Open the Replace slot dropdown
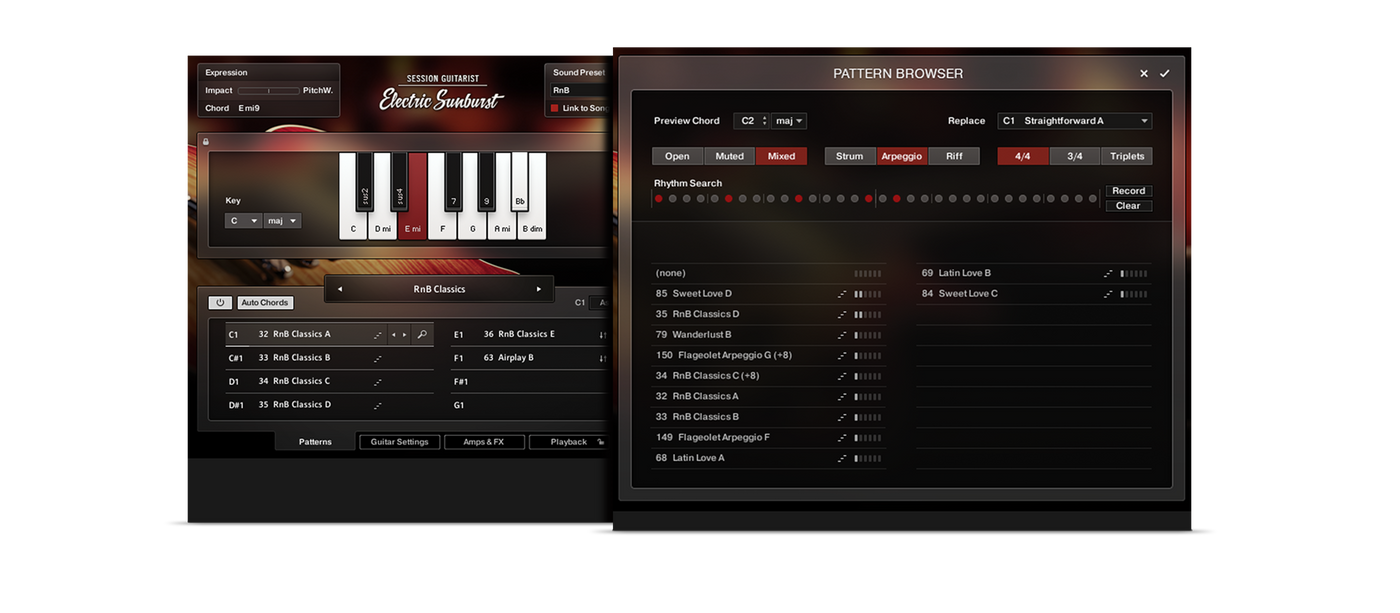This screenshot has height=613, width=1400. (x=1075, y=121)
